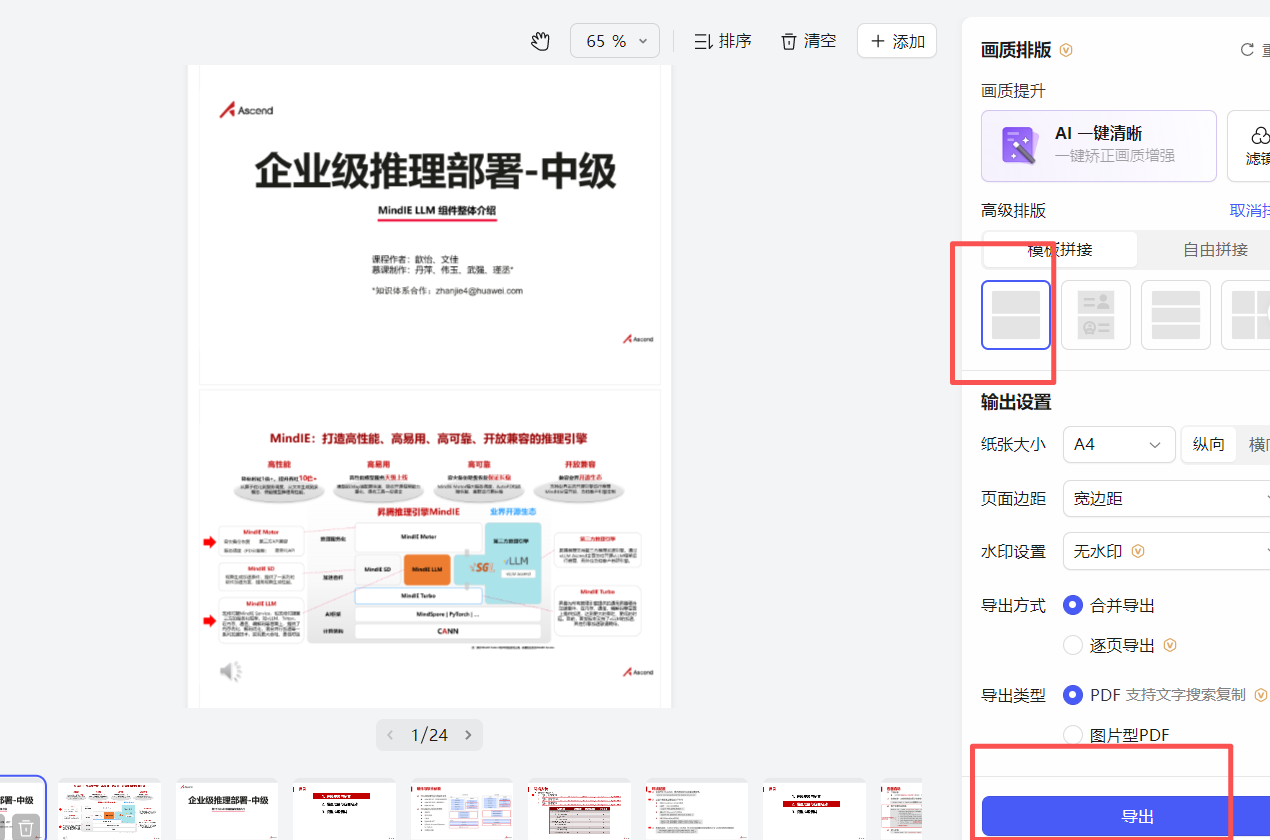Open the eighth page thumbnail

tap(814, 810)
